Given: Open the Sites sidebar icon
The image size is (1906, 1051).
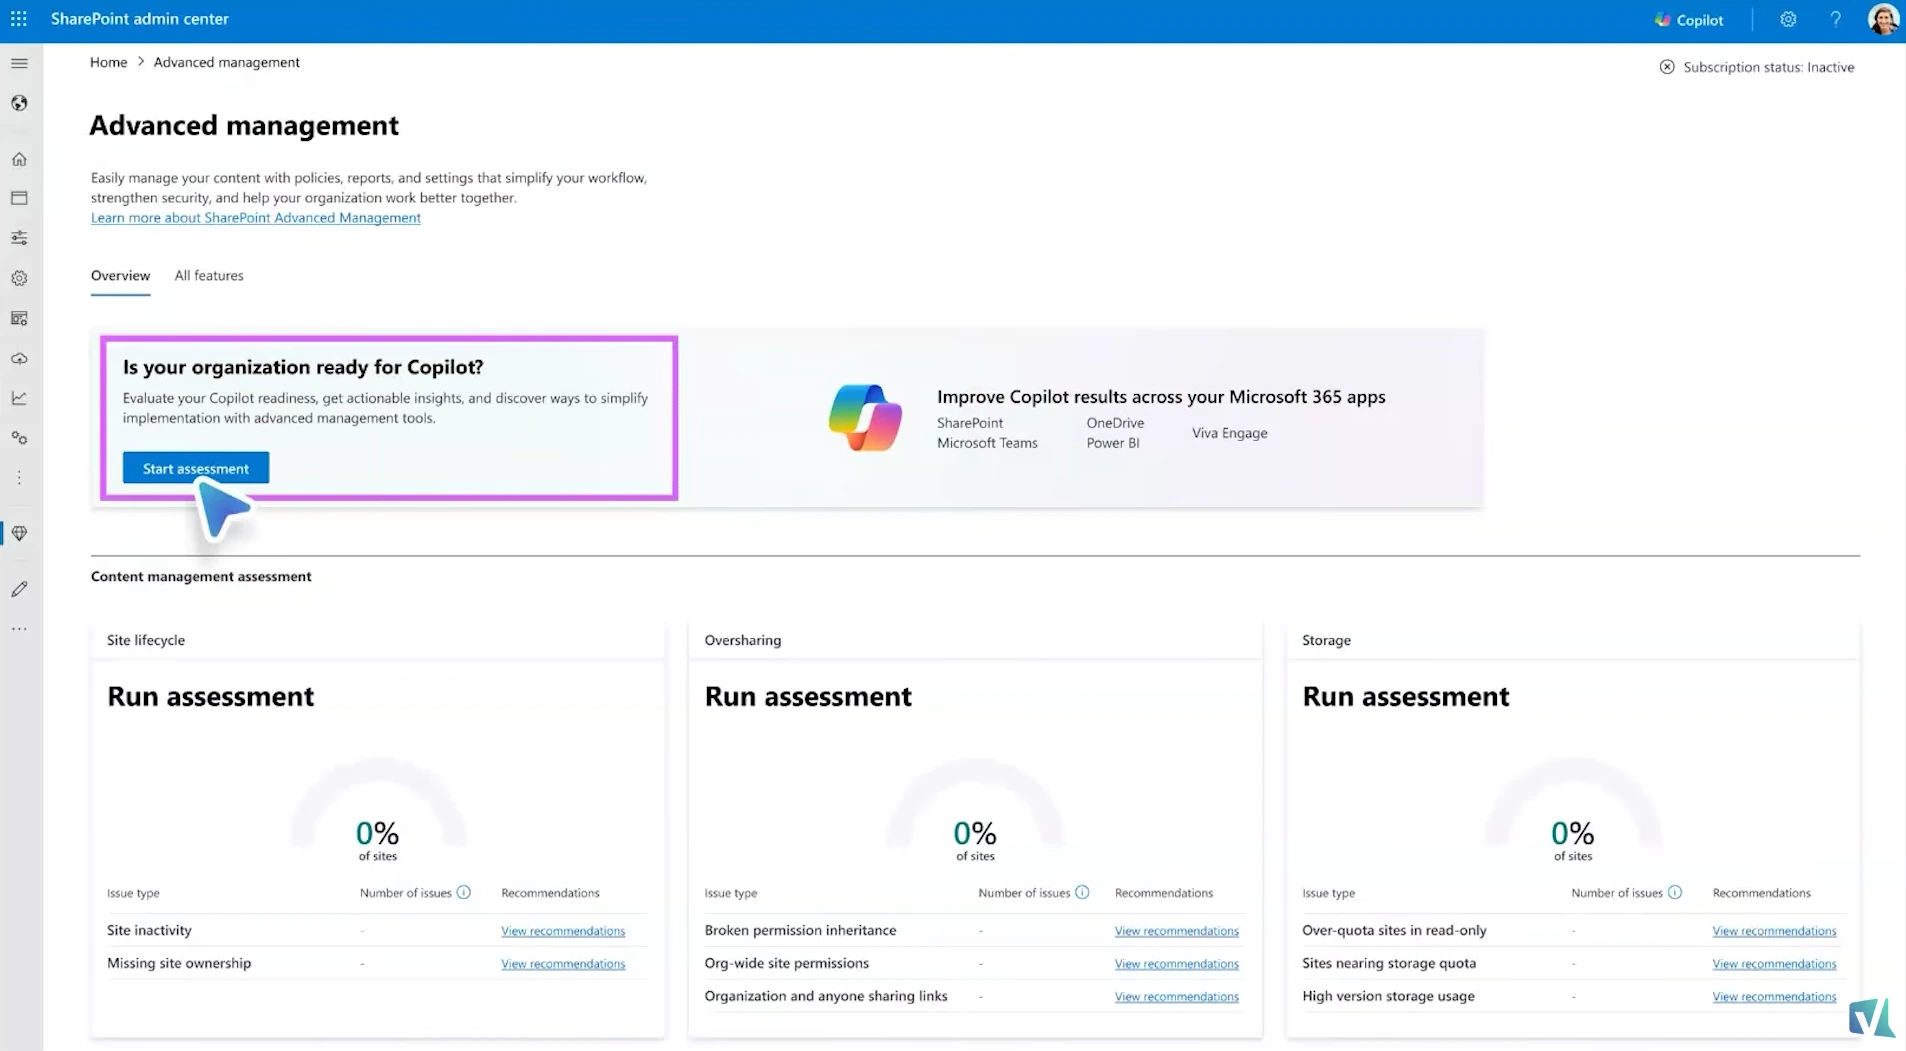Looking at the screenshot, I should point(19,198).
